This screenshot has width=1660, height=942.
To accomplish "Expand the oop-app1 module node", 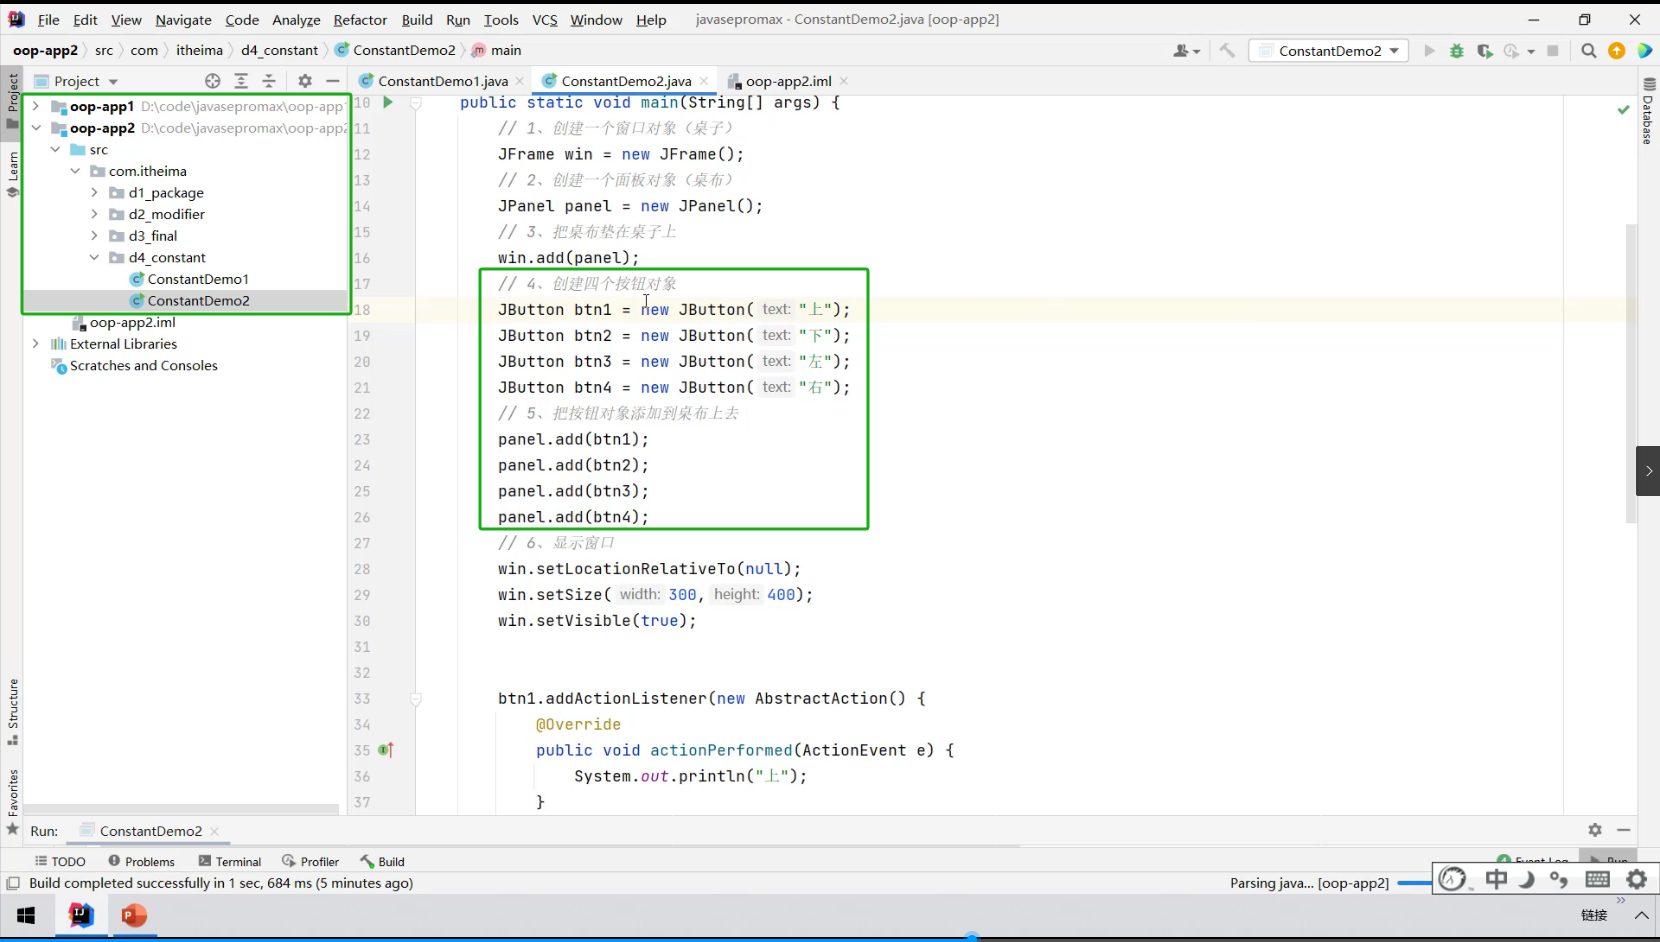I will [36, 106].
